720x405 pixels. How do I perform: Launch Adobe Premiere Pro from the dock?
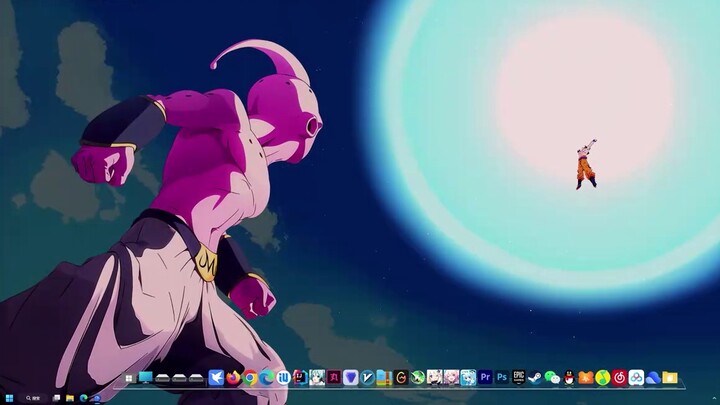pyautogui.click(x=485, y=377)
